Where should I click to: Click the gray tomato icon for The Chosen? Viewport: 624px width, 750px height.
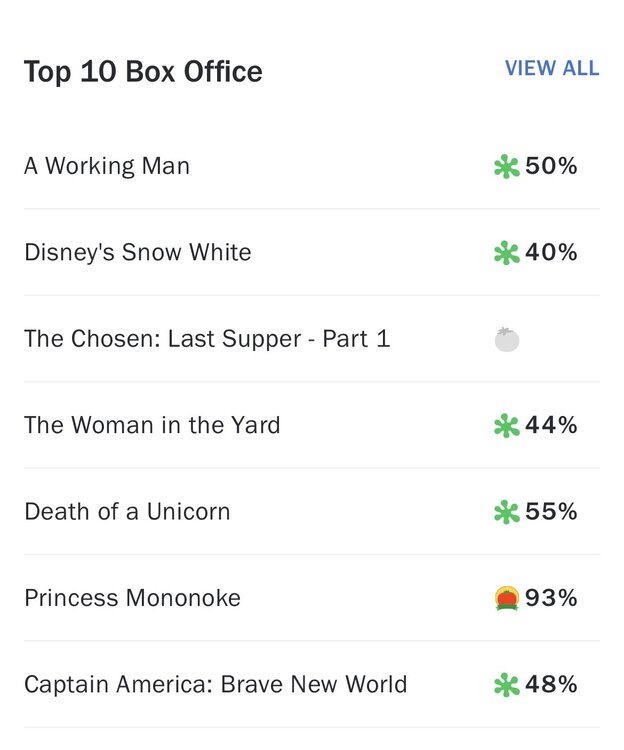tap(507, 339)
